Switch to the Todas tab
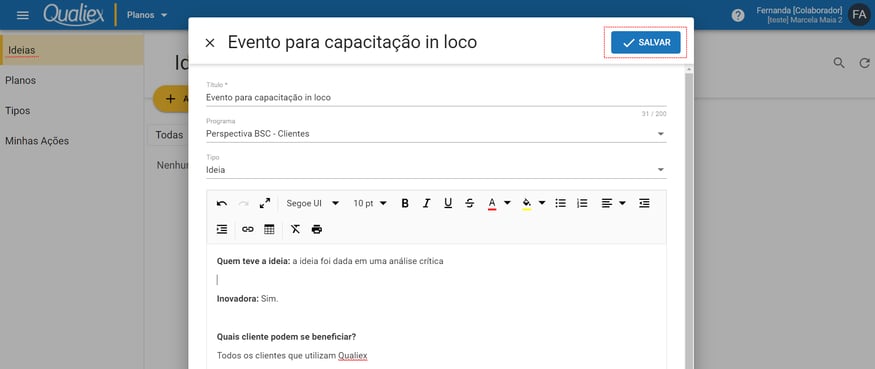The height and width of the screenshot is (369, 875). click(169, 135)
